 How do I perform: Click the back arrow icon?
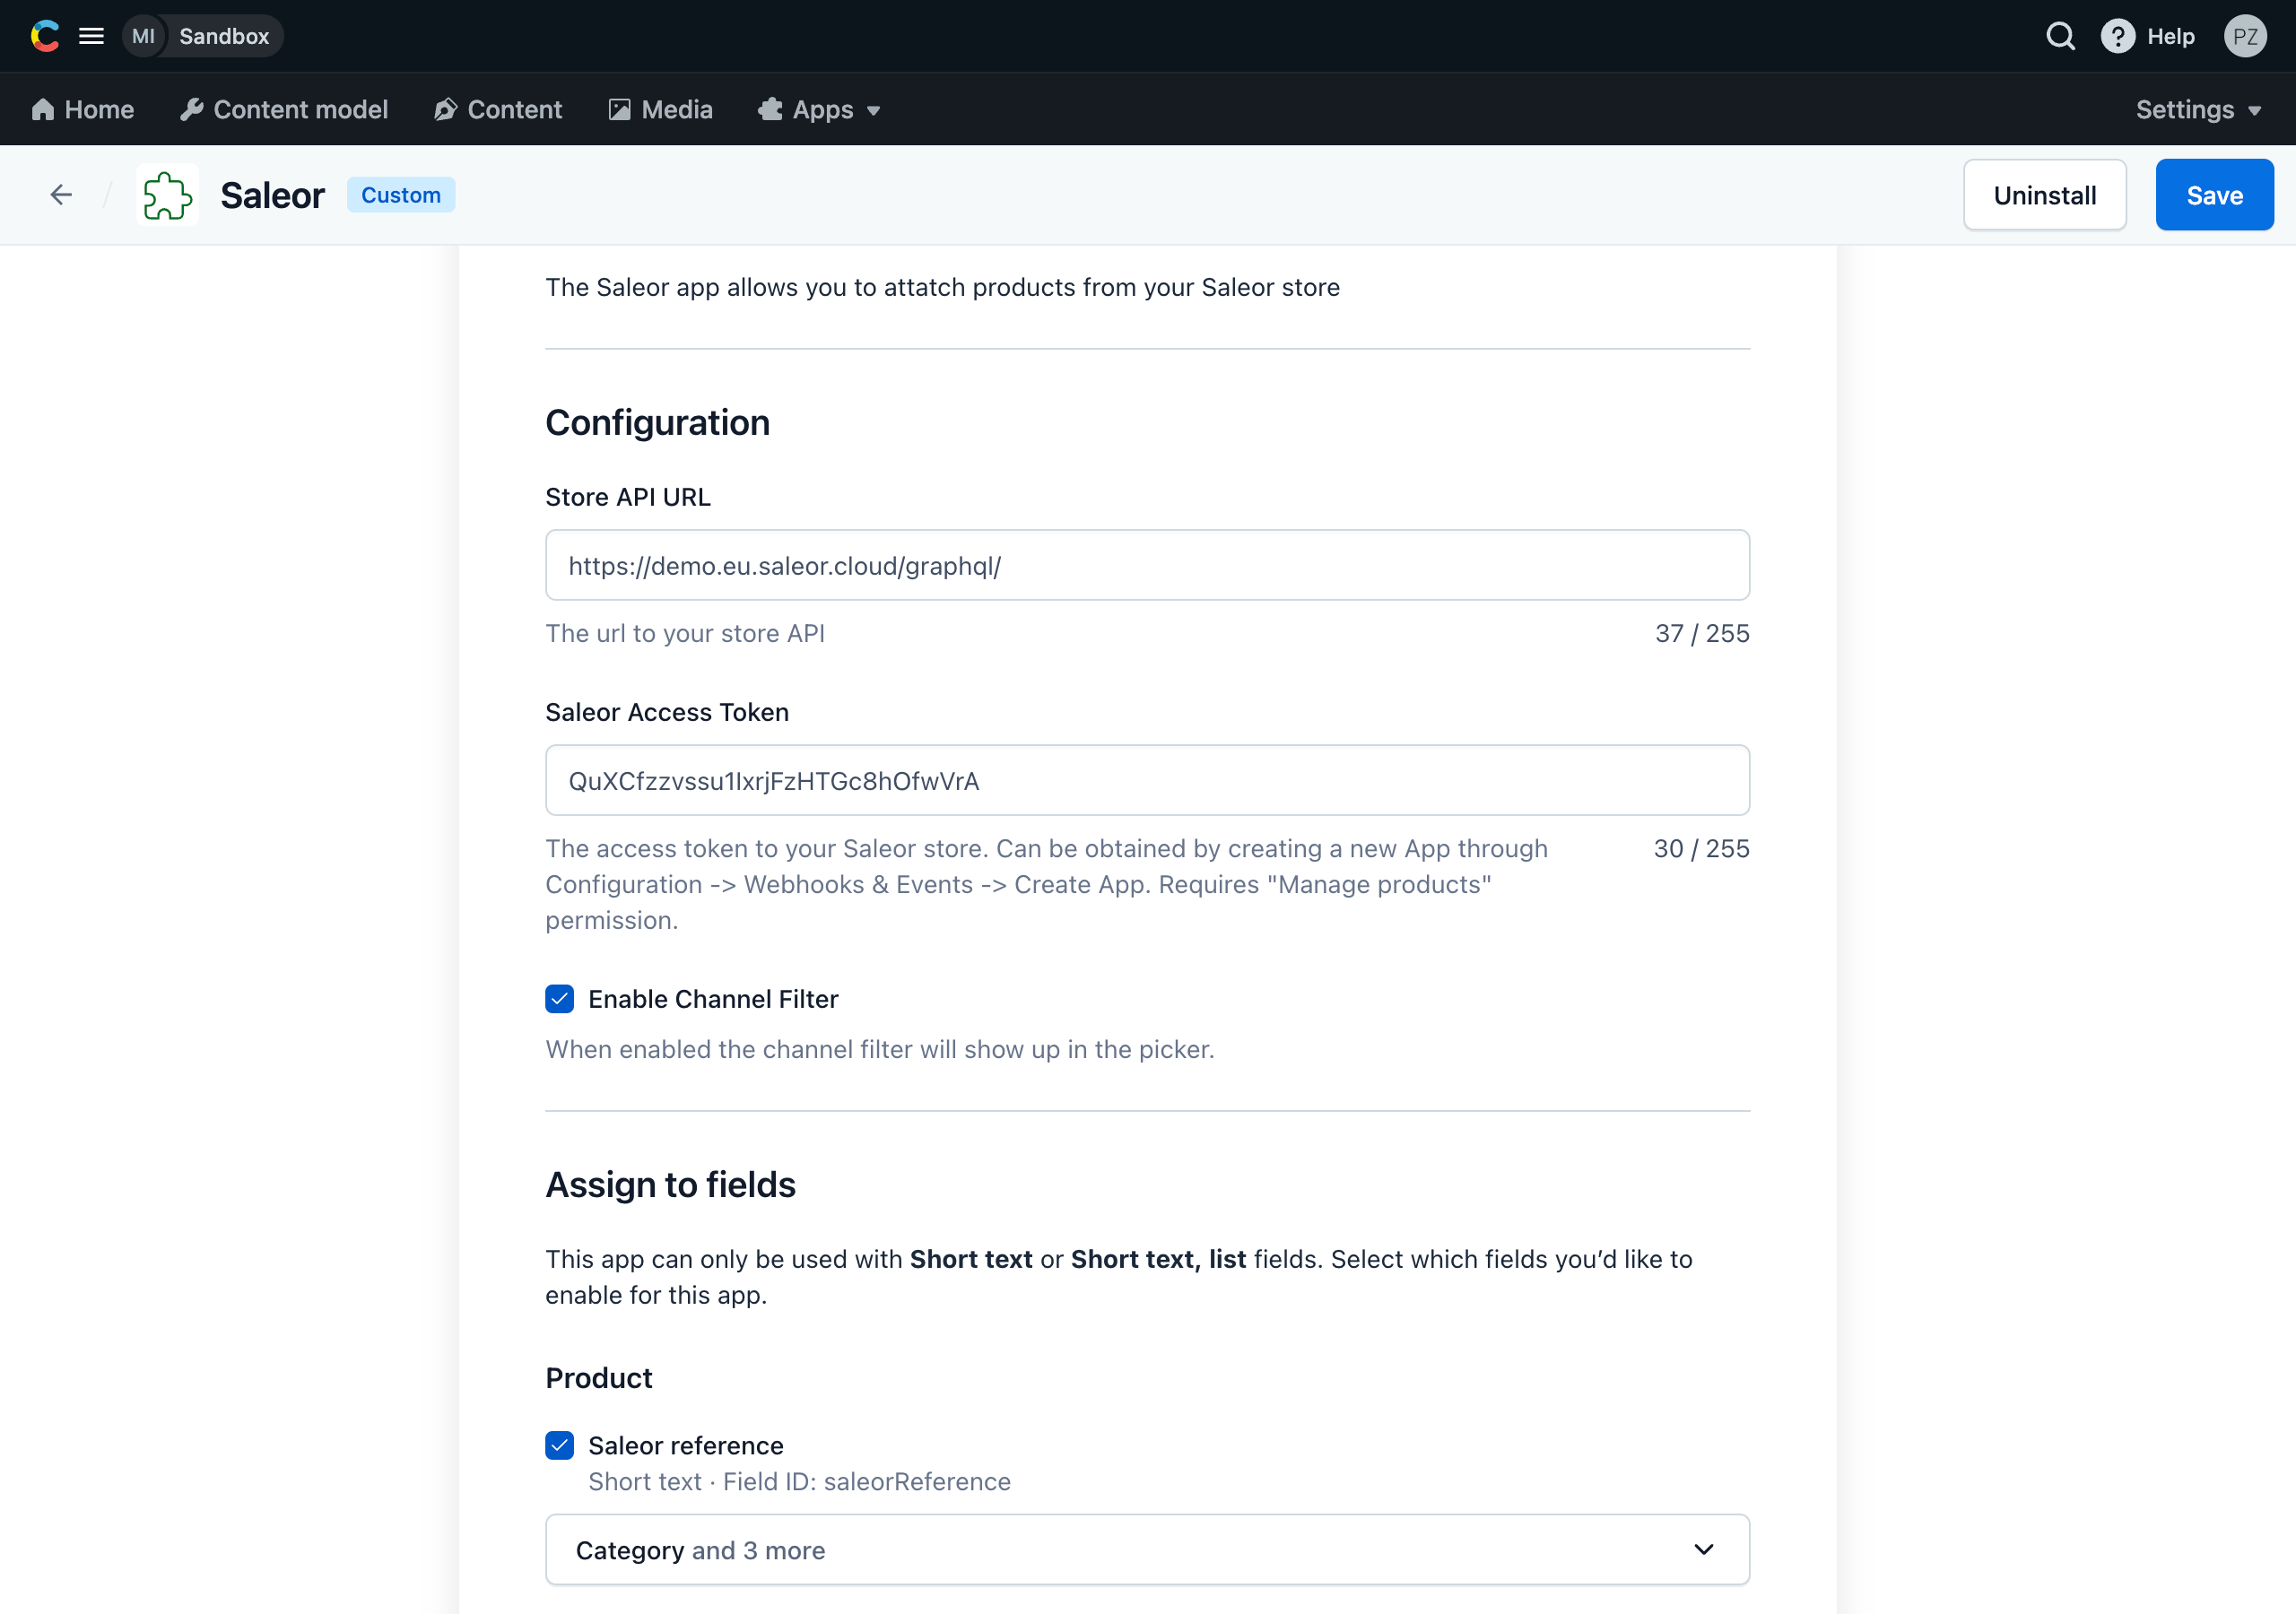61,195
